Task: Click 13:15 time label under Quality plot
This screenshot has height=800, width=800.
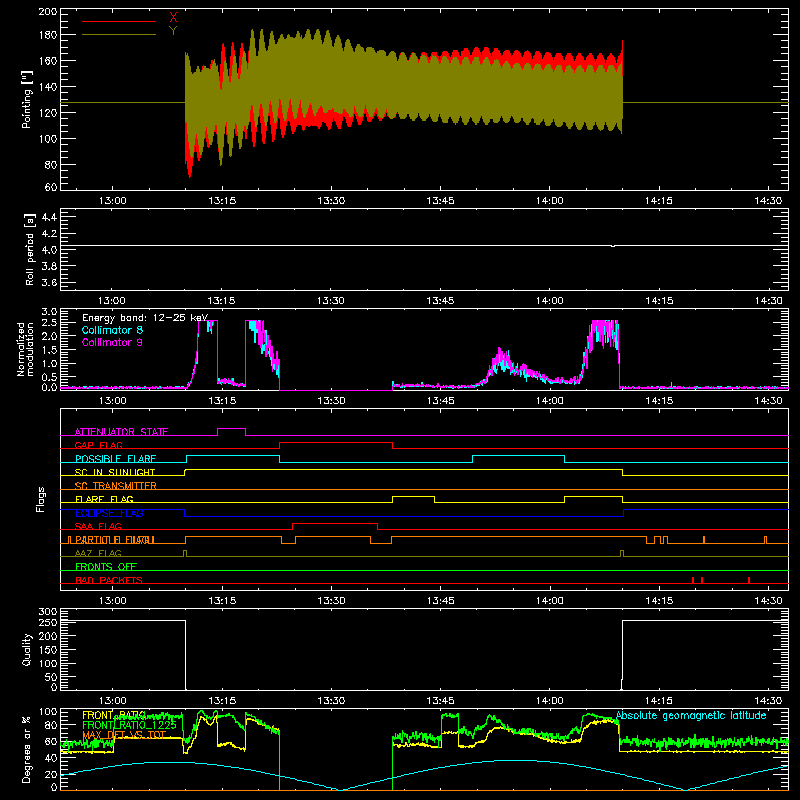Action: click(x=222, y=701)
